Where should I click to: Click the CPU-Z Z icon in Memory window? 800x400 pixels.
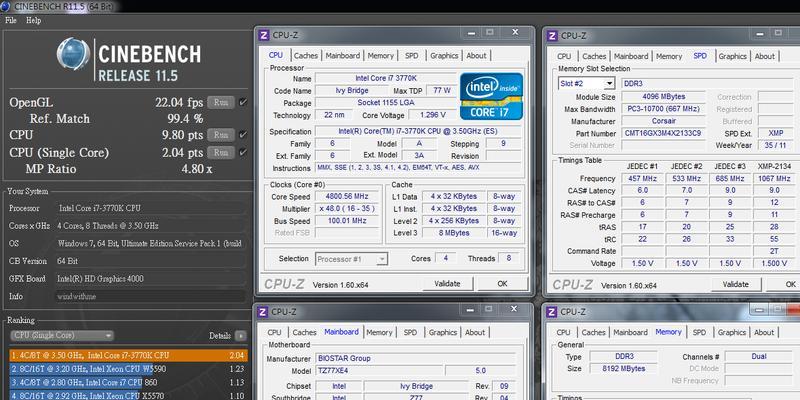tap(552, 311)
